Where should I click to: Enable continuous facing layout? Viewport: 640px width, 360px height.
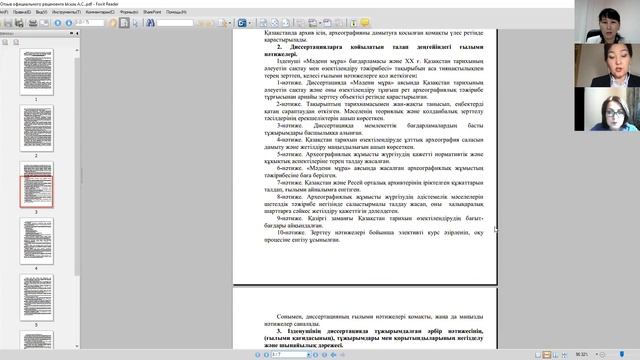coord(564,355)
